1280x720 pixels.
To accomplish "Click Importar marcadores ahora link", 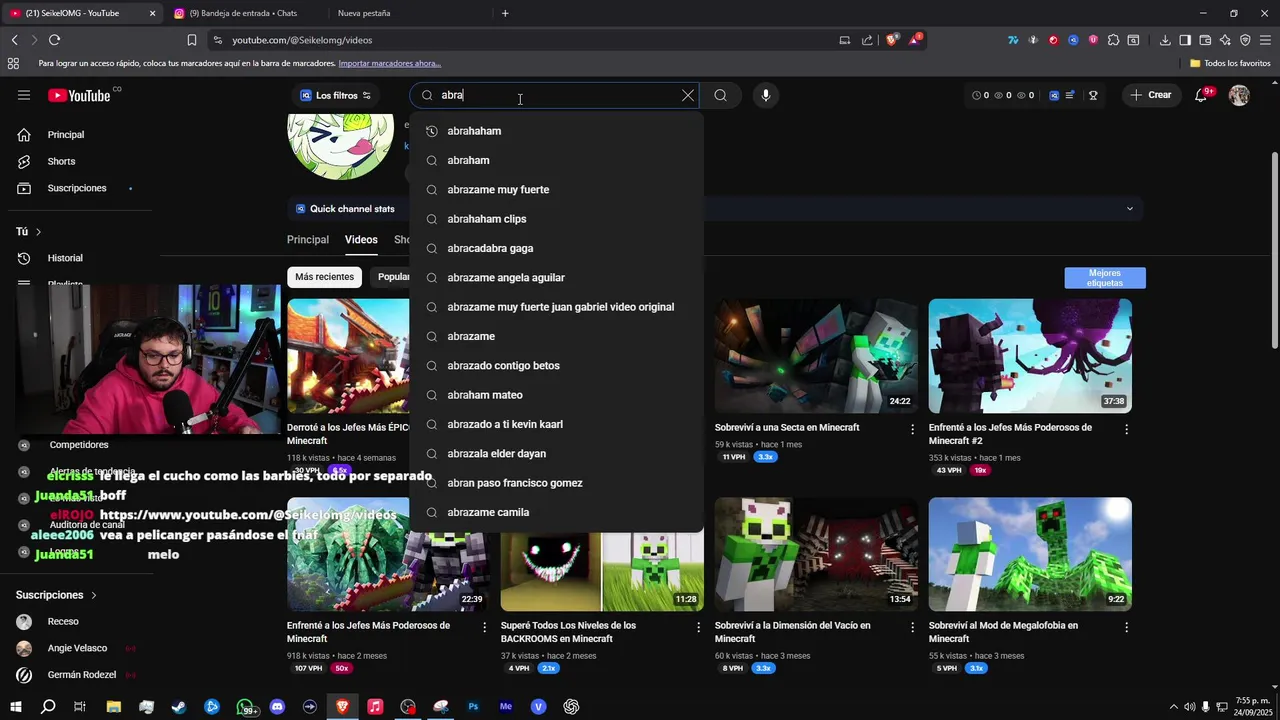I will click(x=389, y=63).
